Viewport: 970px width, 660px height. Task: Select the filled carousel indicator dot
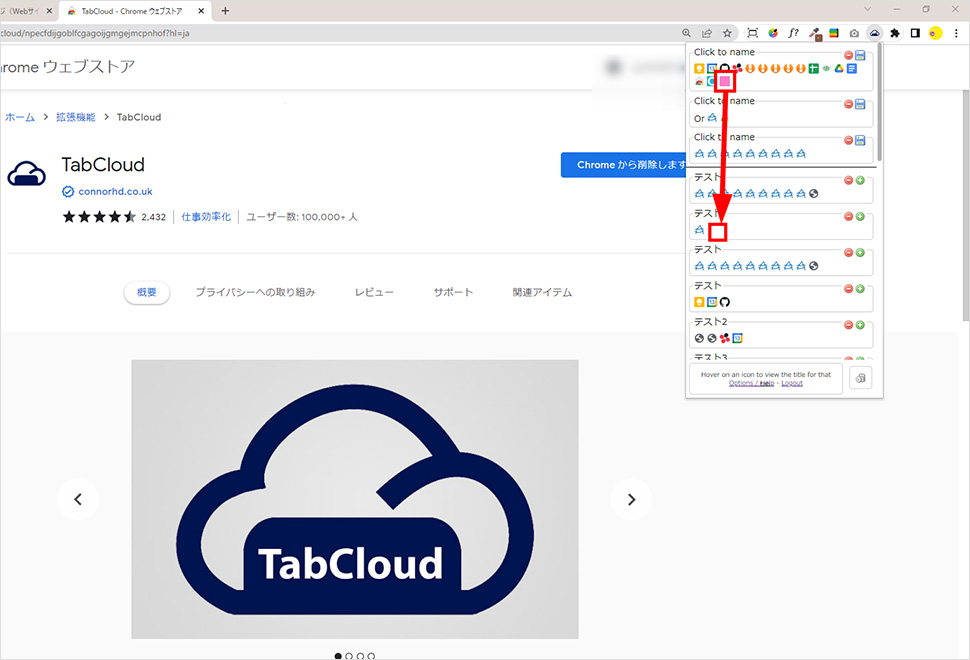[x=338, y=656]
